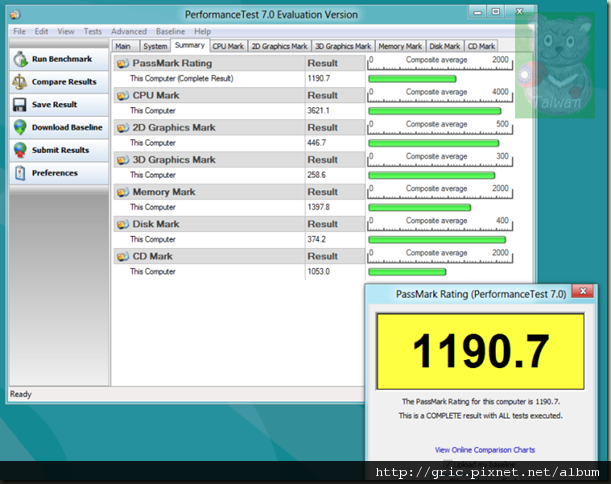
Task: Click the 1397.8 Memory Mark result value
Action: (x=318, y=207)
